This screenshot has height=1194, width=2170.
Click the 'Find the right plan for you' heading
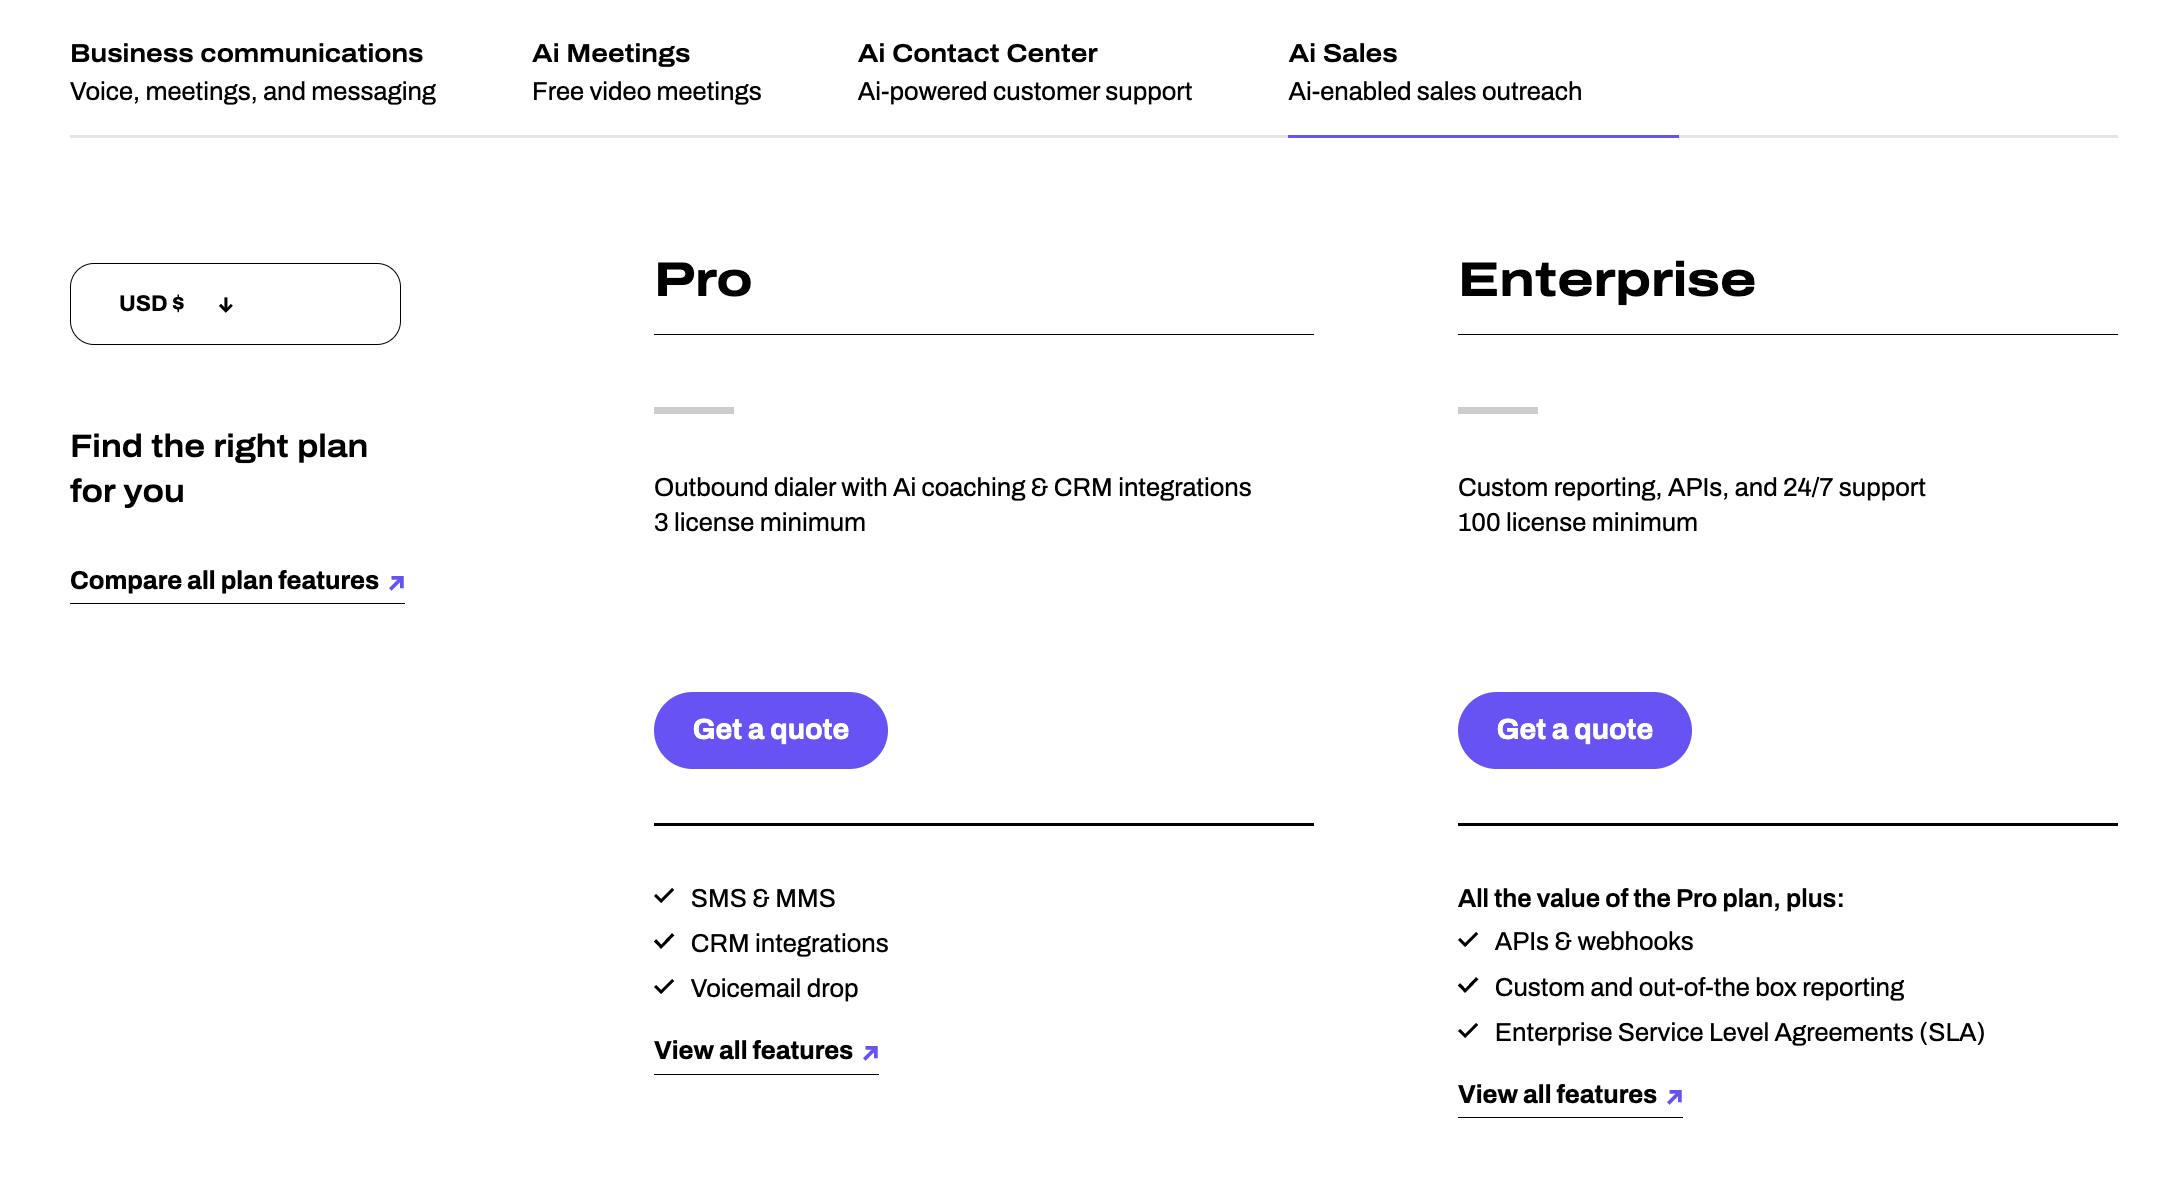(x=219, y=468)
